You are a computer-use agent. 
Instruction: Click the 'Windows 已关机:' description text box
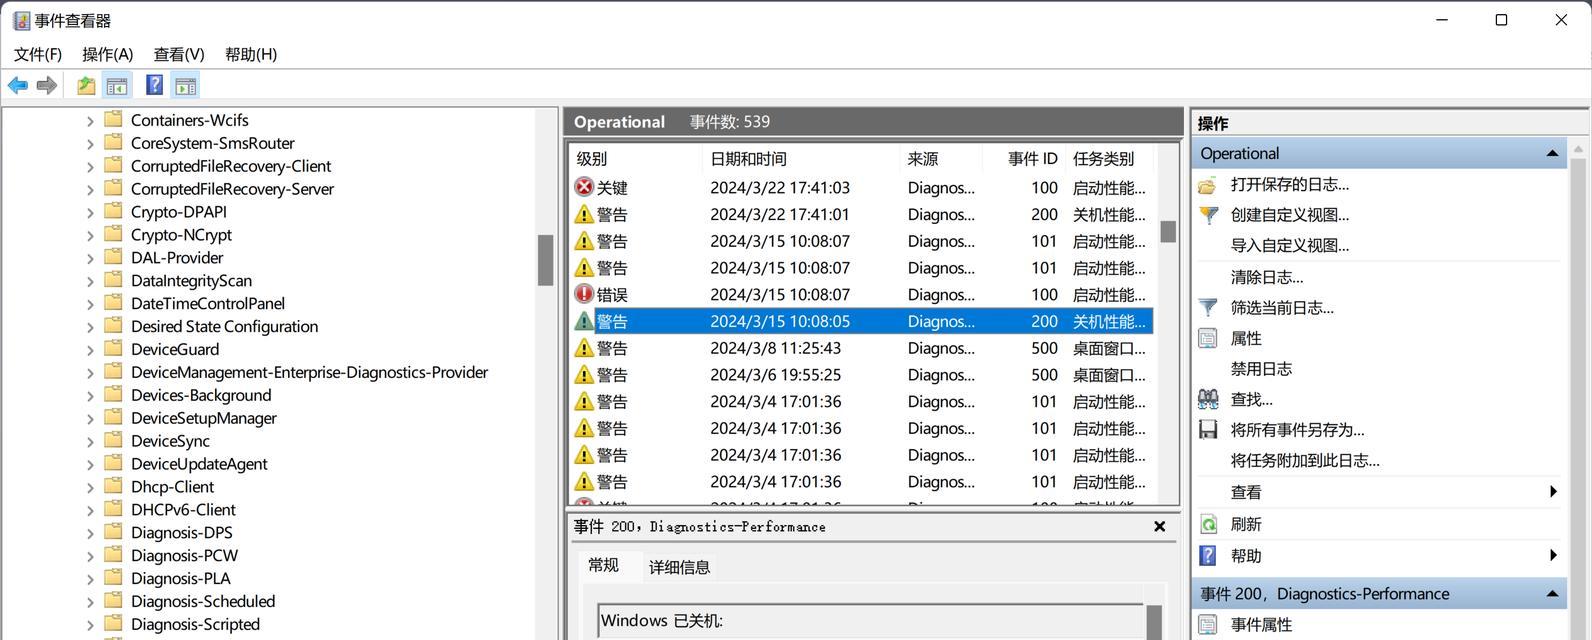pos(871,621)
